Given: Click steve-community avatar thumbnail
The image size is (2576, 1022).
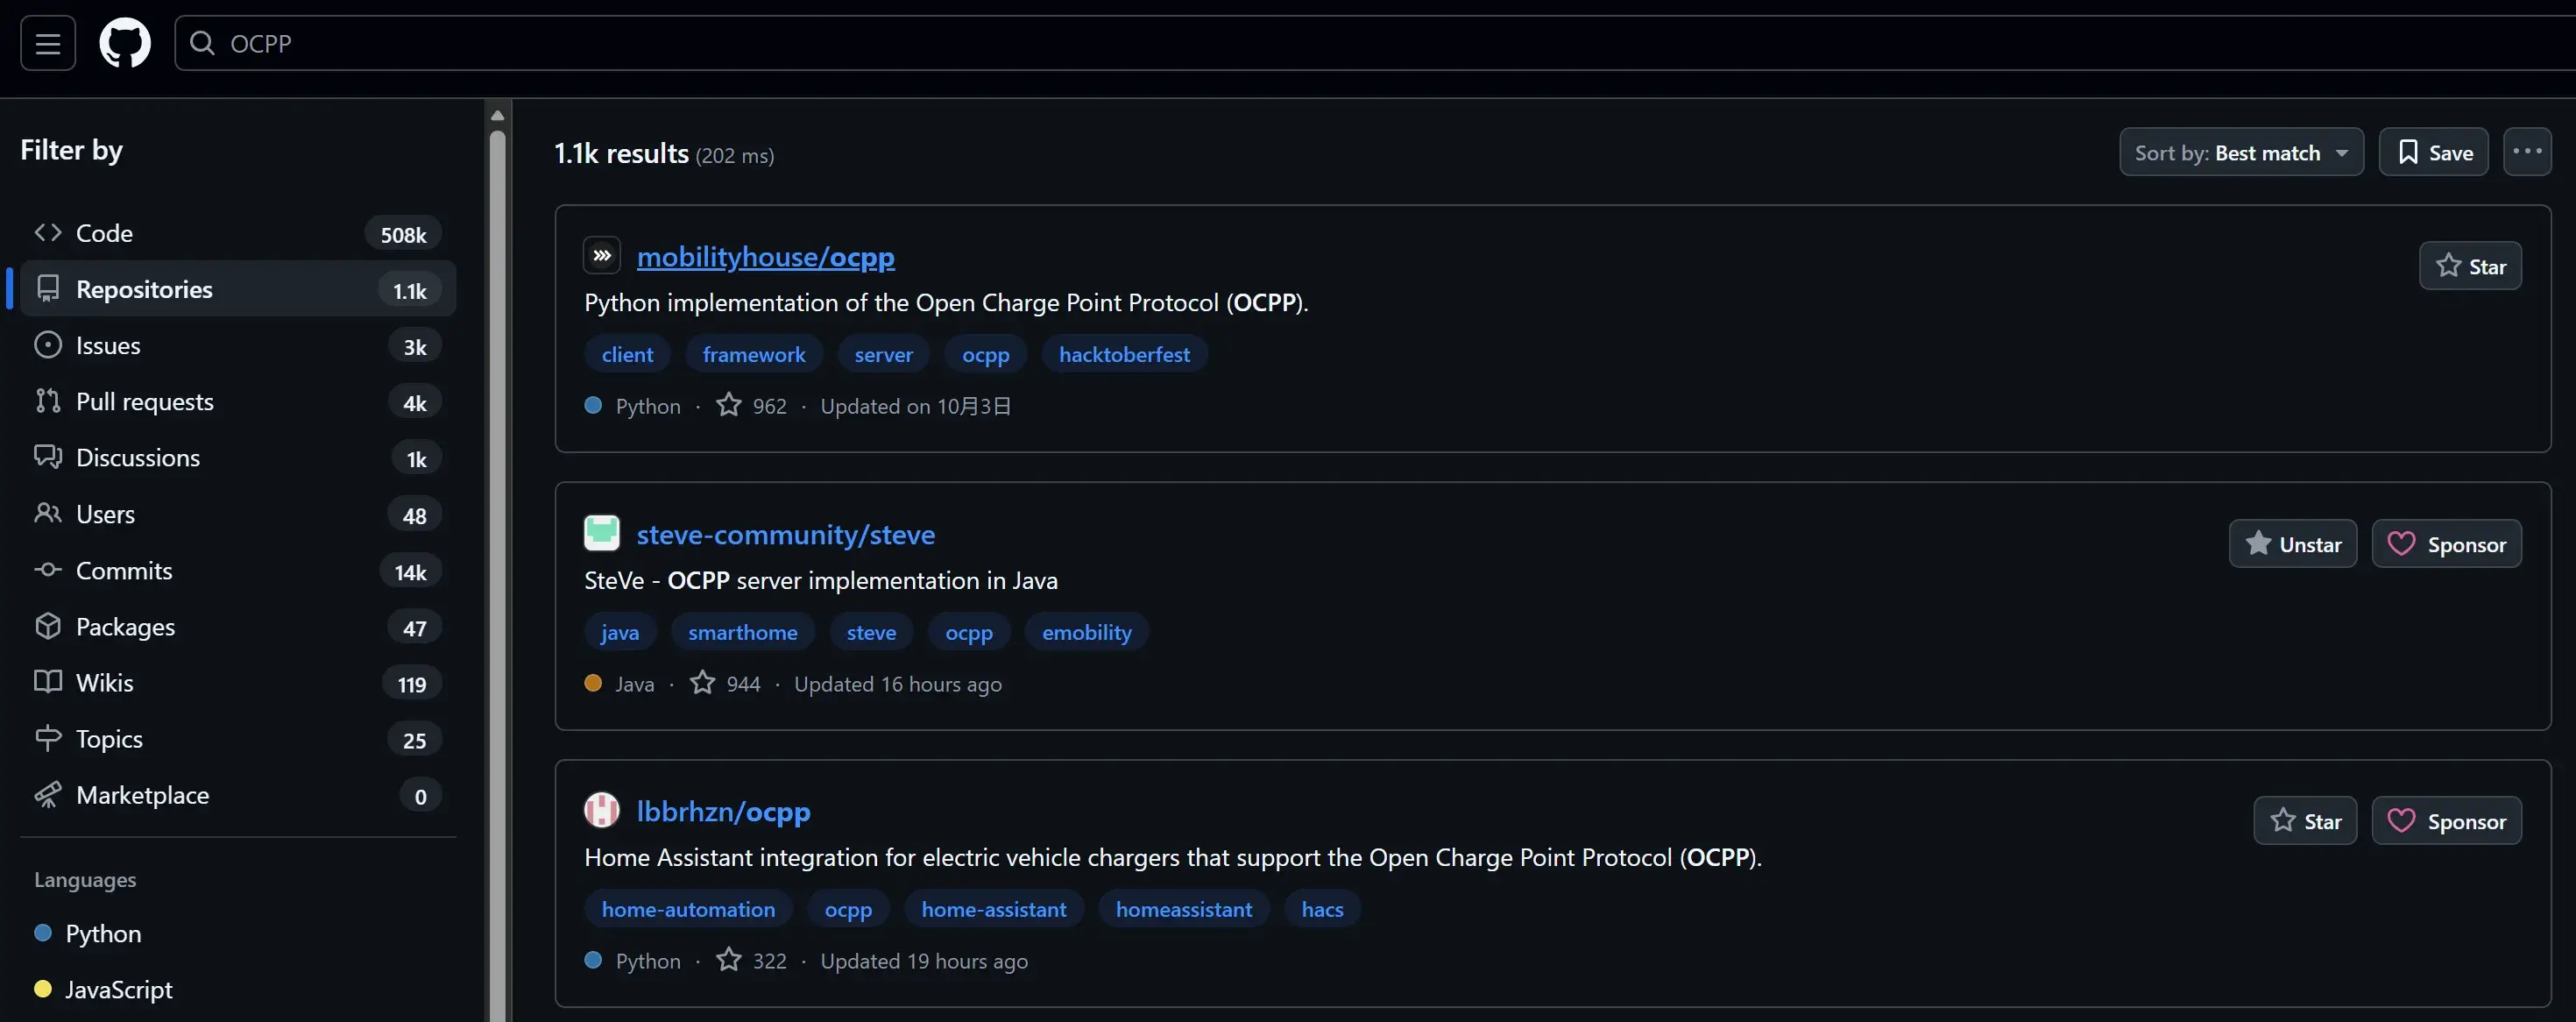Looking at the screenshot, I should click(x=602, y=533).
